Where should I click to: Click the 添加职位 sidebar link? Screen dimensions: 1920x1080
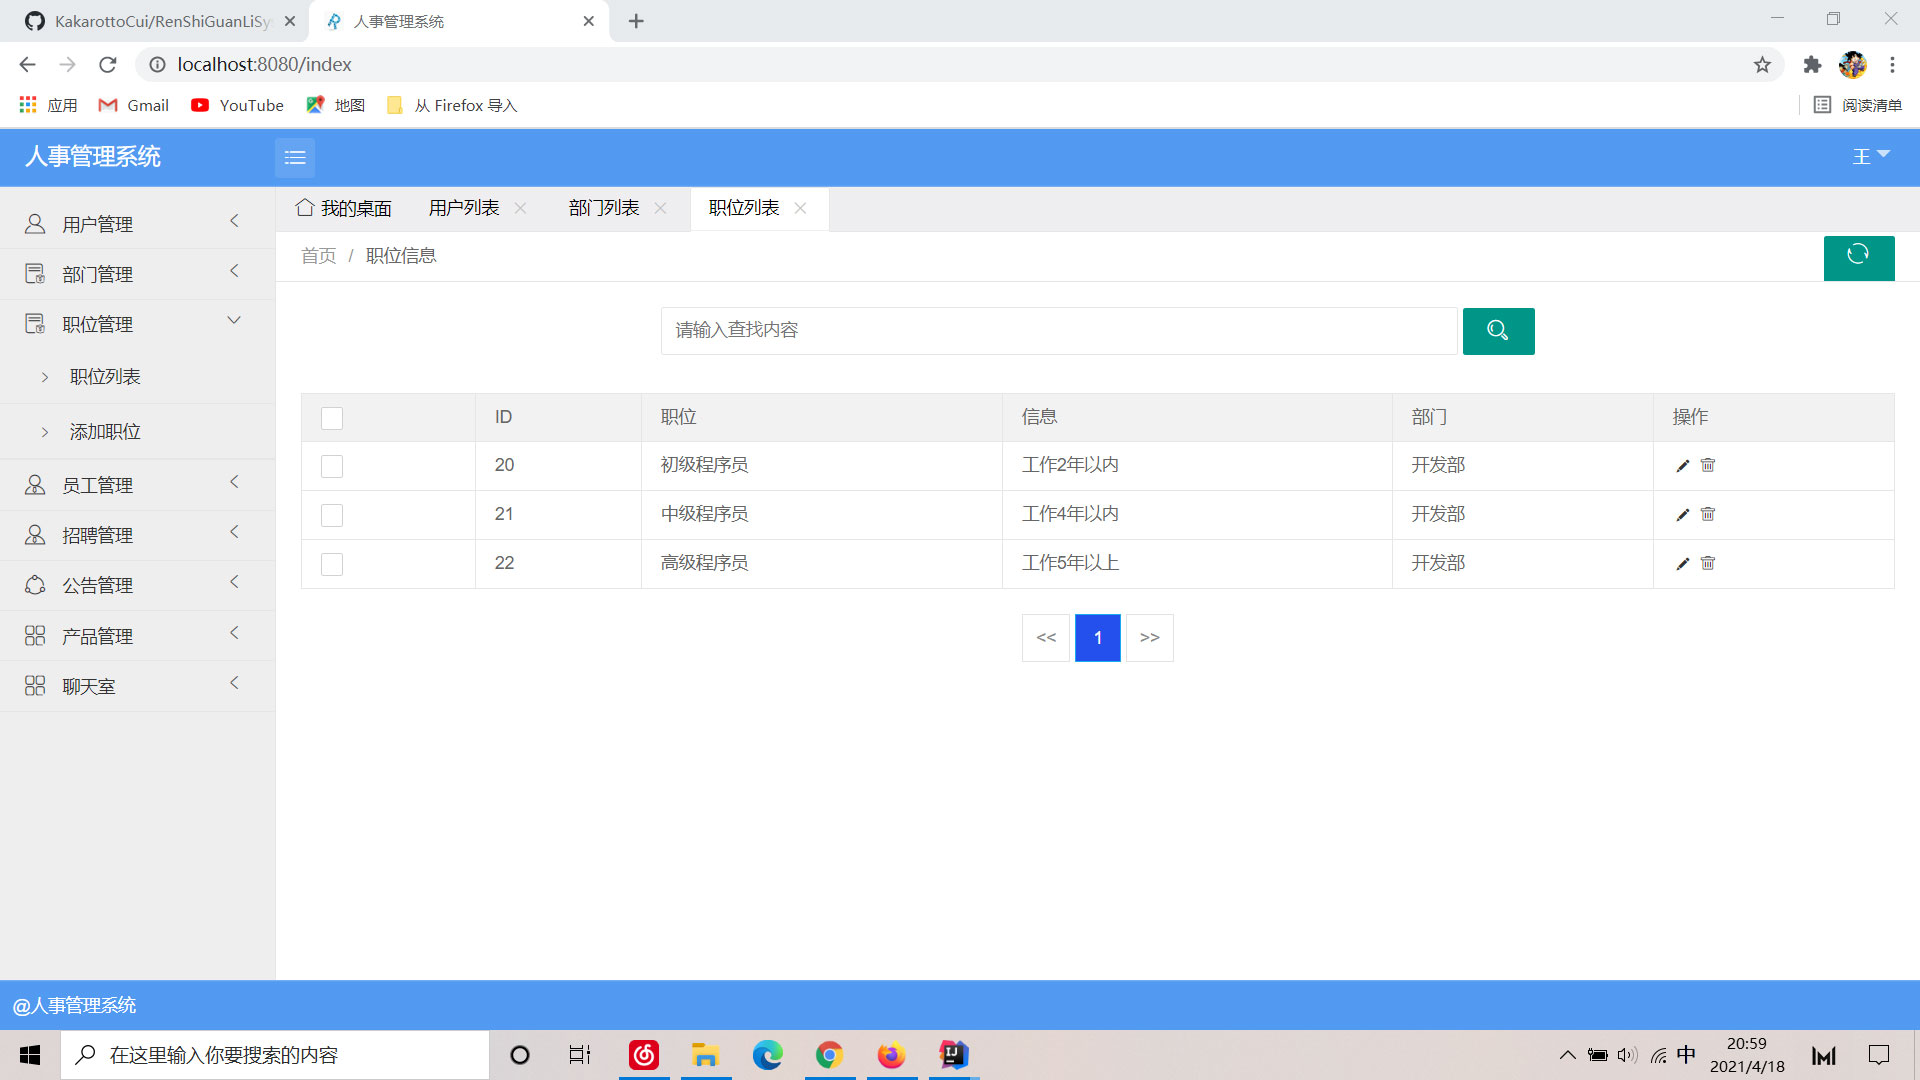105,432
